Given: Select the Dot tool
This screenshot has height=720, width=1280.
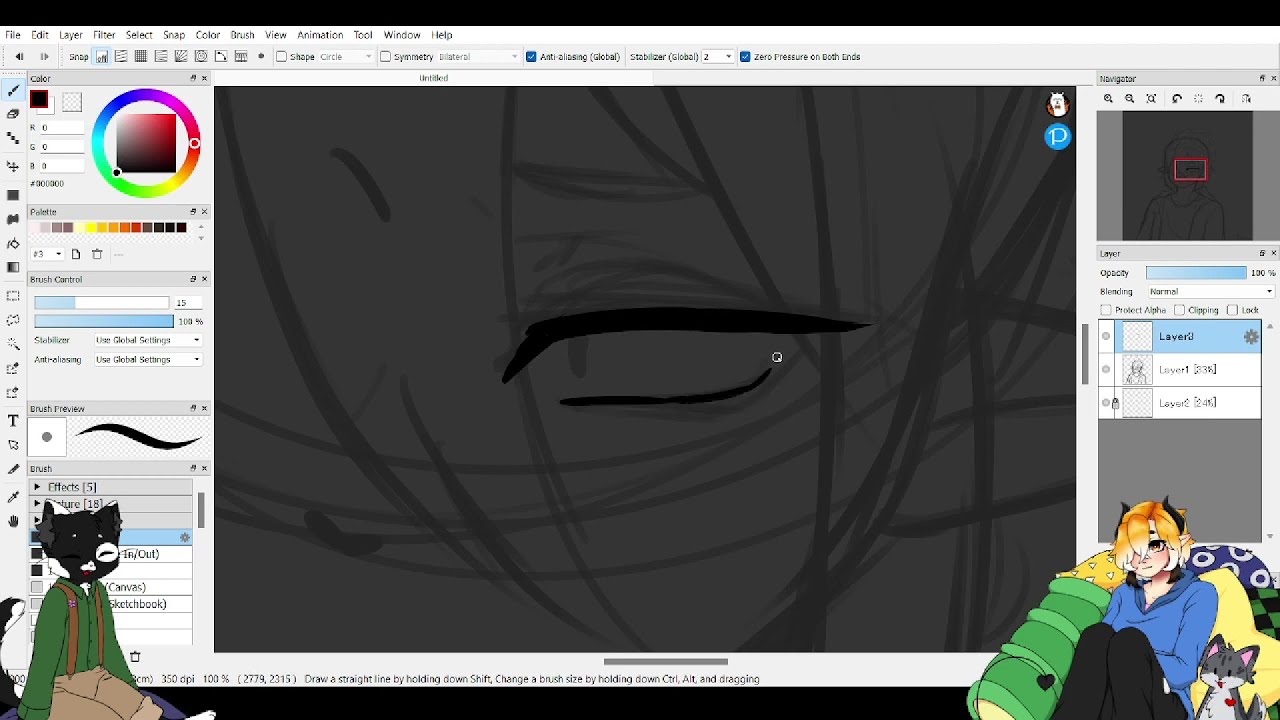Looking at the screenshot, I should click(x=13, y=139).
